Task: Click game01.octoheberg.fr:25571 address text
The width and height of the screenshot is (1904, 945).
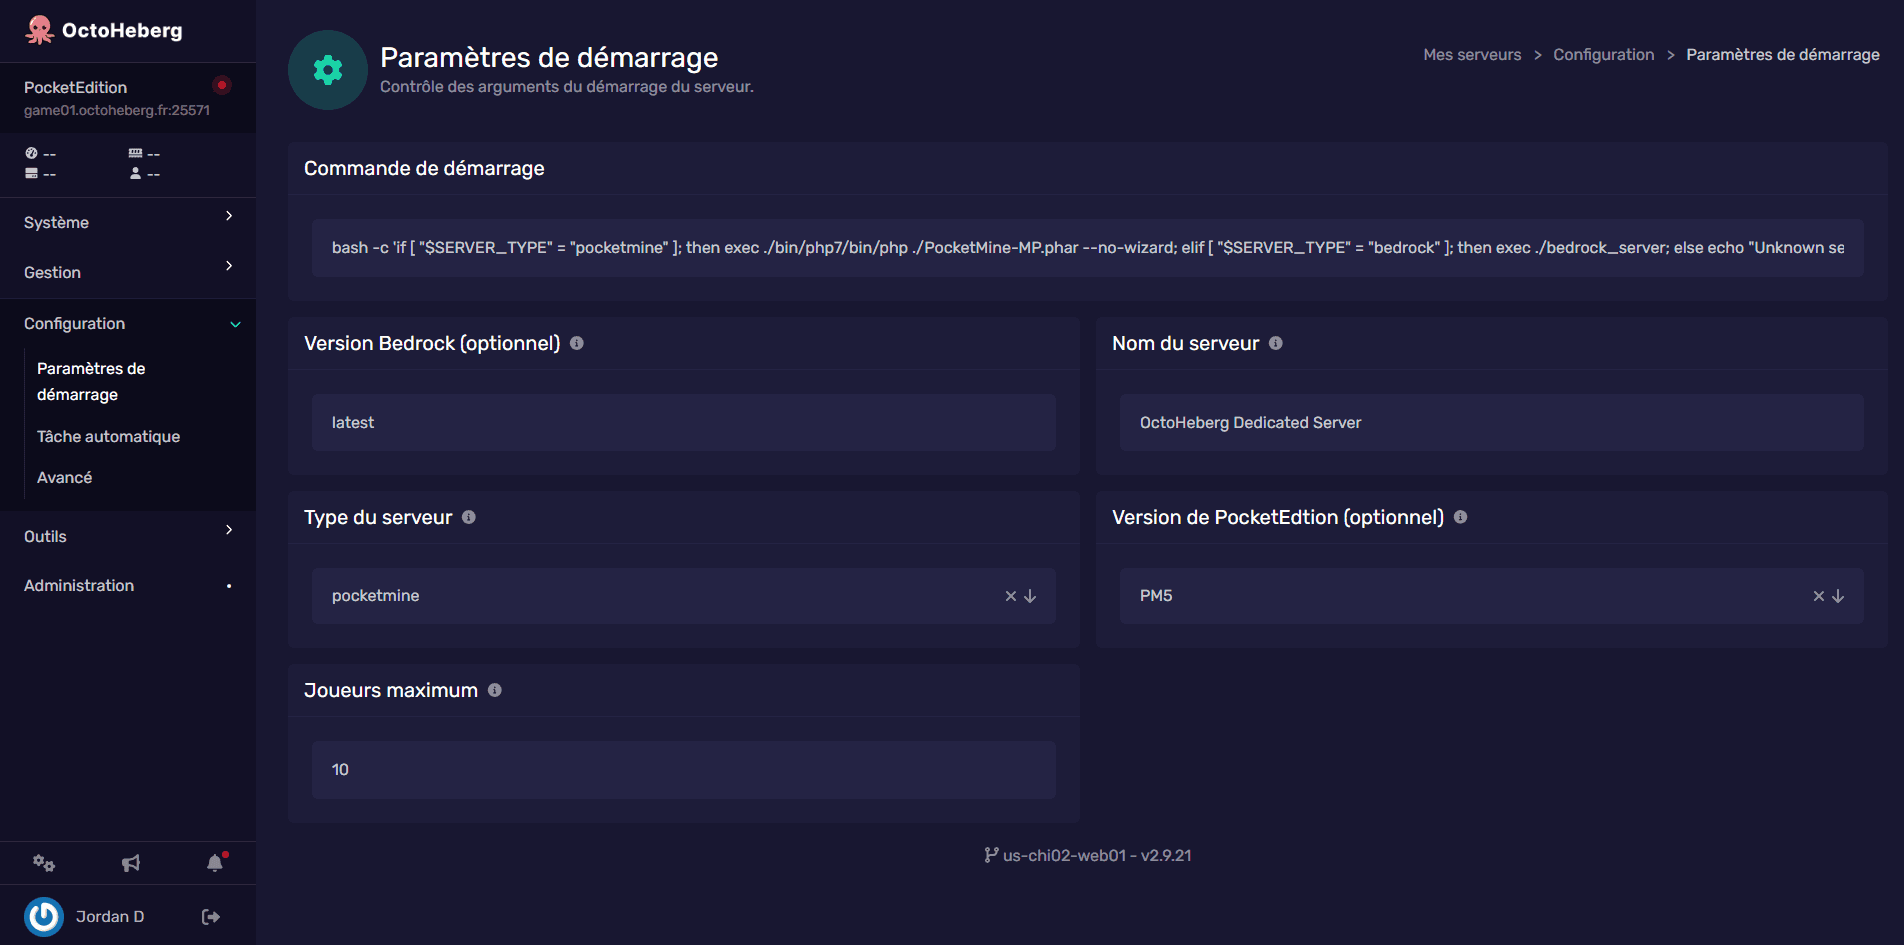Action: 117,110
